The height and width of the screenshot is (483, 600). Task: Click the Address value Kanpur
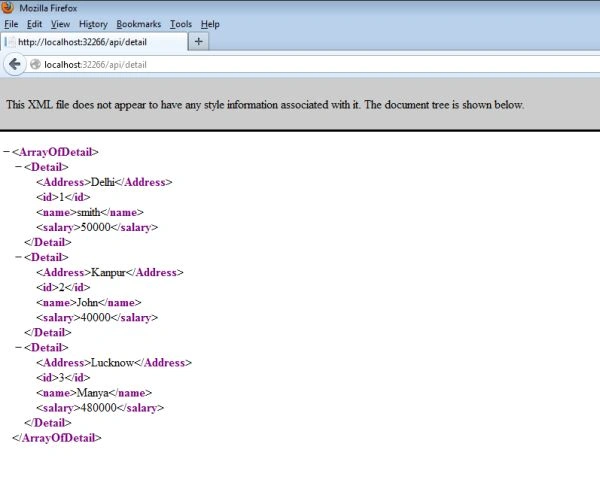pos(109,273)
